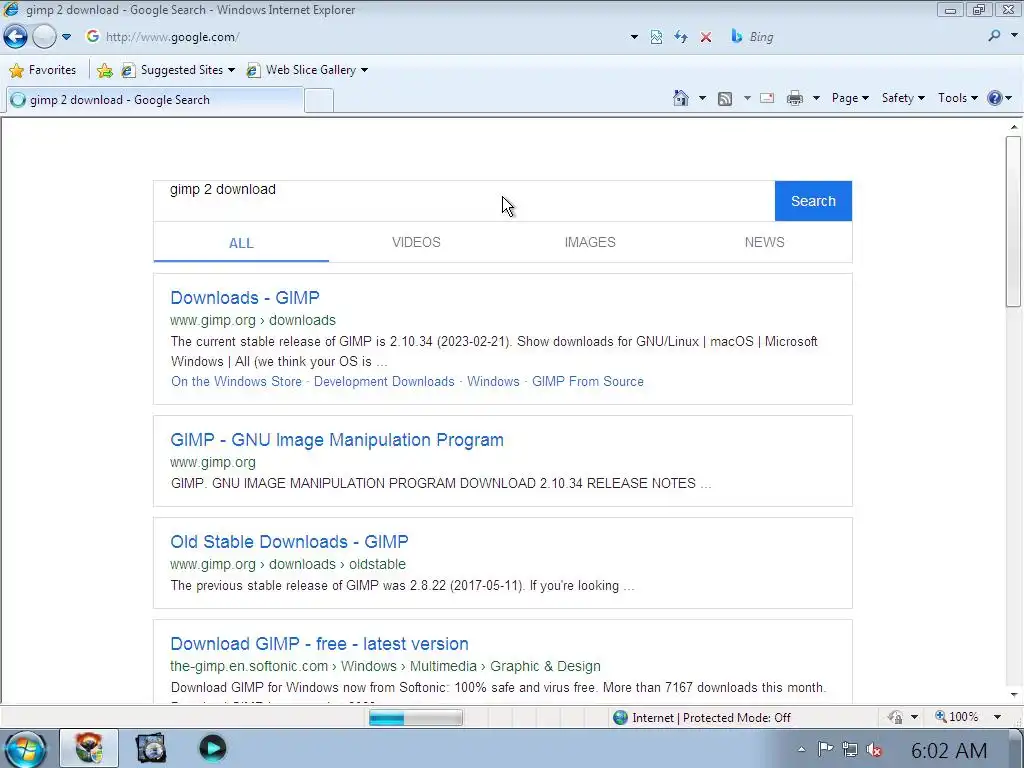Open the search provider dropdown arrow
Viewport: 1024px width, 768px height.
(x=1014, y=36)
